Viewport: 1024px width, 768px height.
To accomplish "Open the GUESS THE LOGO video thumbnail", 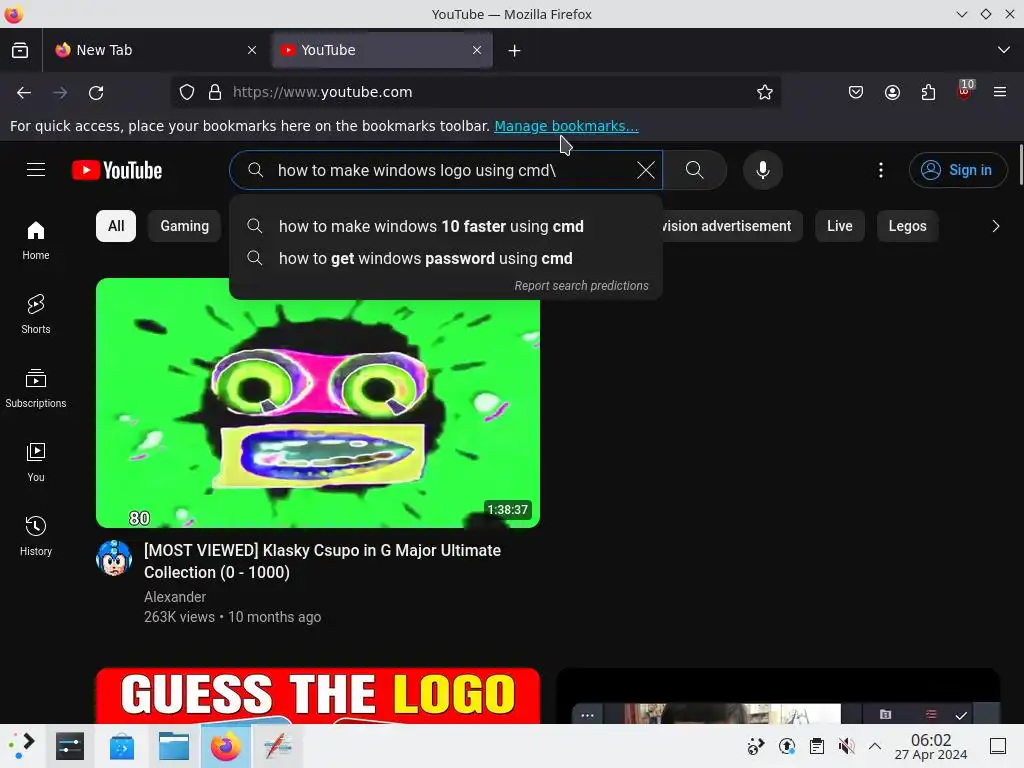I will (x=318, y=696).
